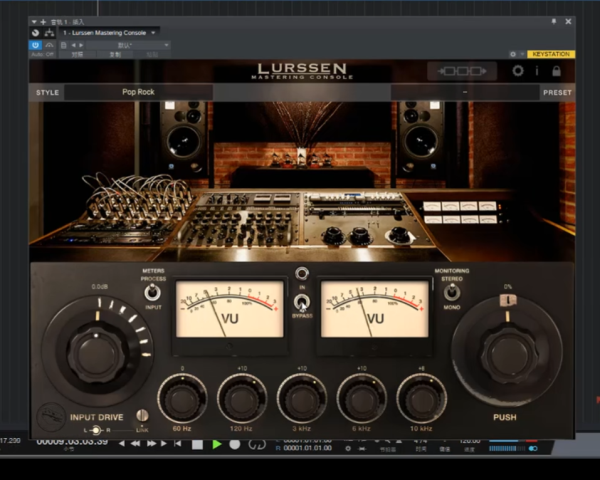Click the sidechain routing icon
Screen dimensions: 600x480
click(x=49, y=33)
